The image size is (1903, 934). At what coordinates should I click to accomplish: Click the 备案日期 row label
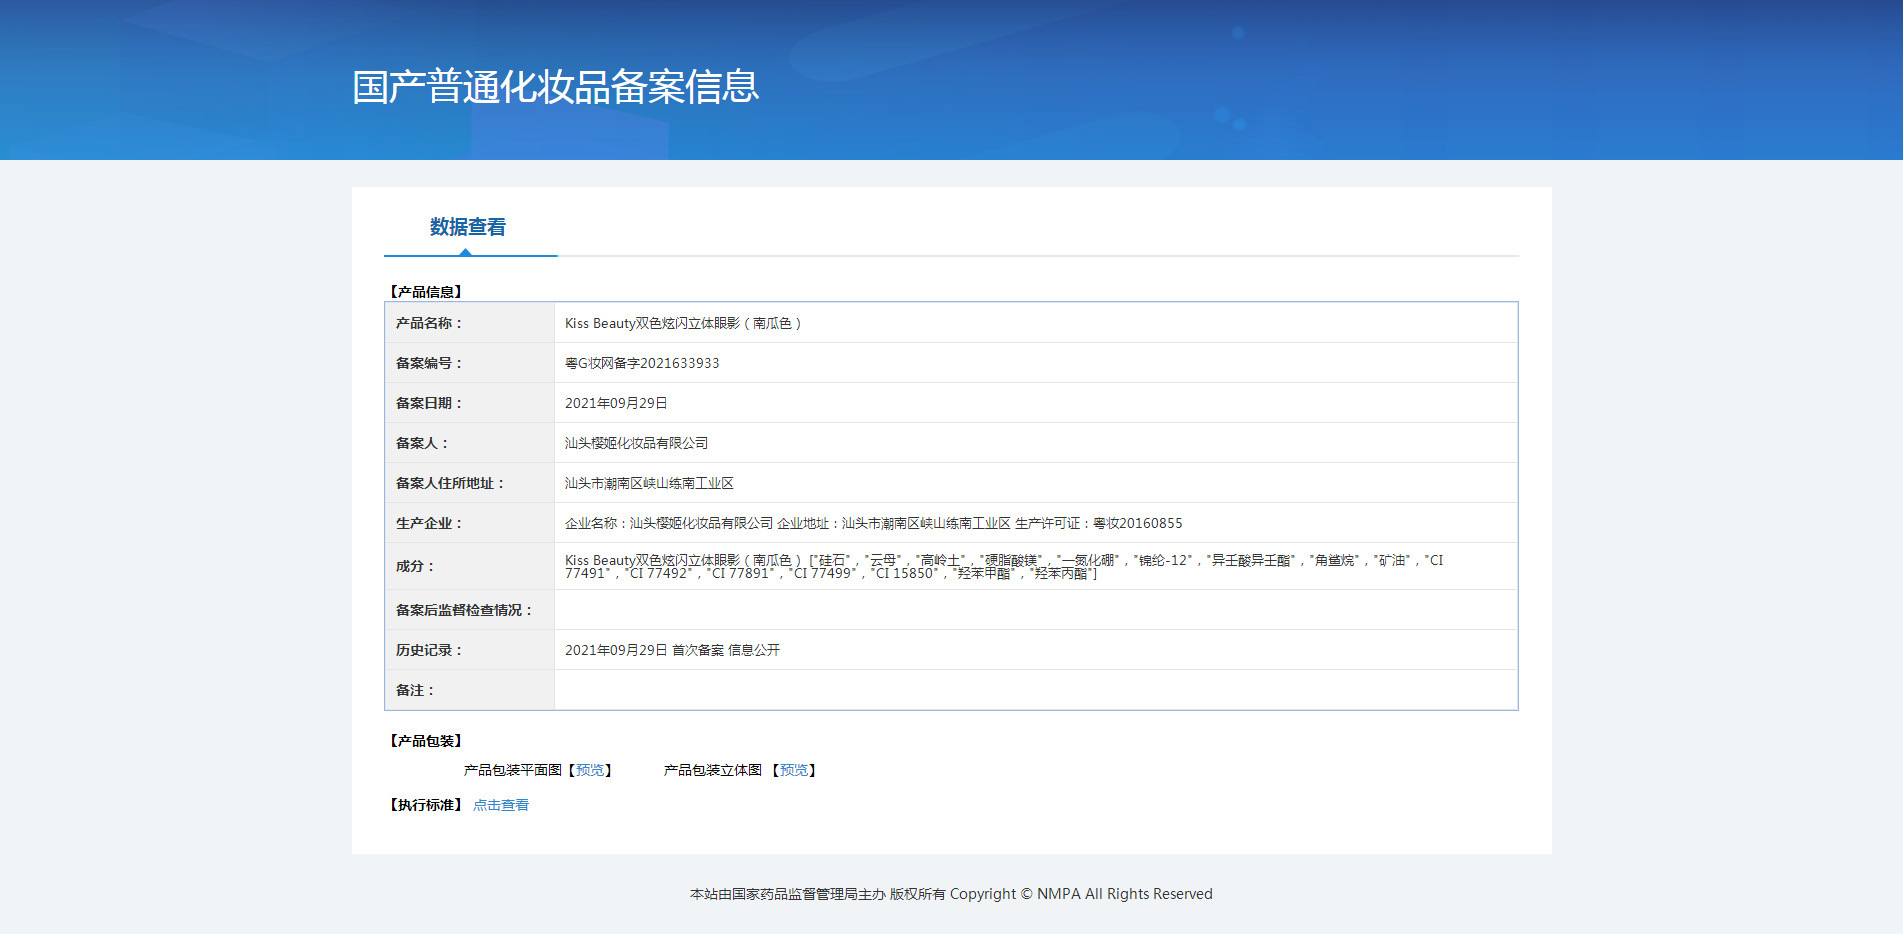[429, 403]
